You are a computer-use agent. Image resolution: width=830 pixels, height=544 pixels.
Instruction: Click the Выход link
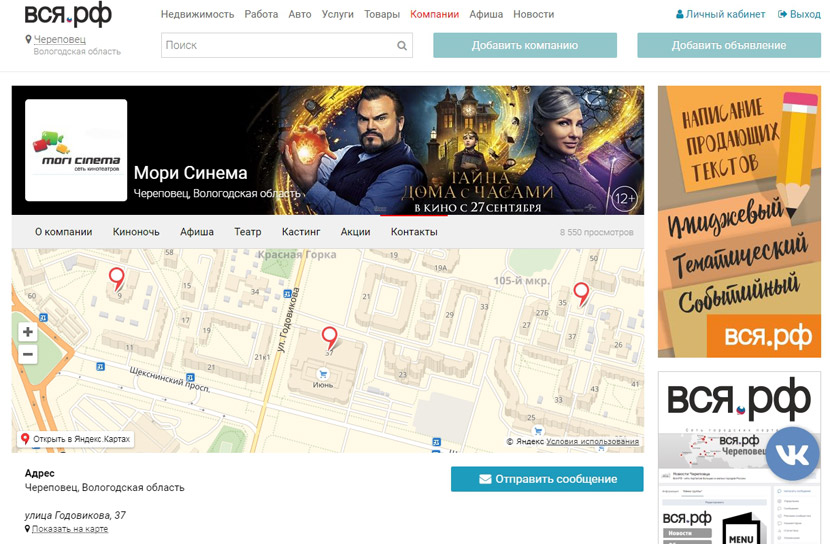(x=805, y=14)
